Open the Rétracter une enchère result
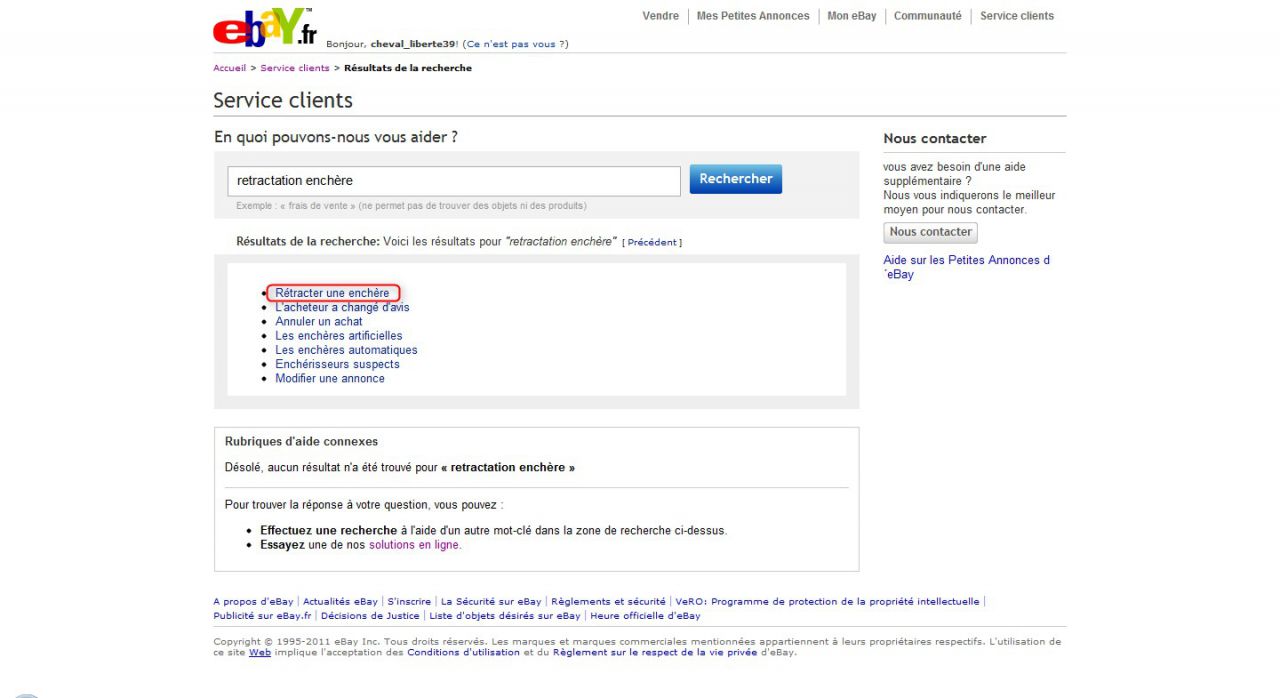Image resolution: width=1280 pixels, height=698 pixels. coord(332,293)
